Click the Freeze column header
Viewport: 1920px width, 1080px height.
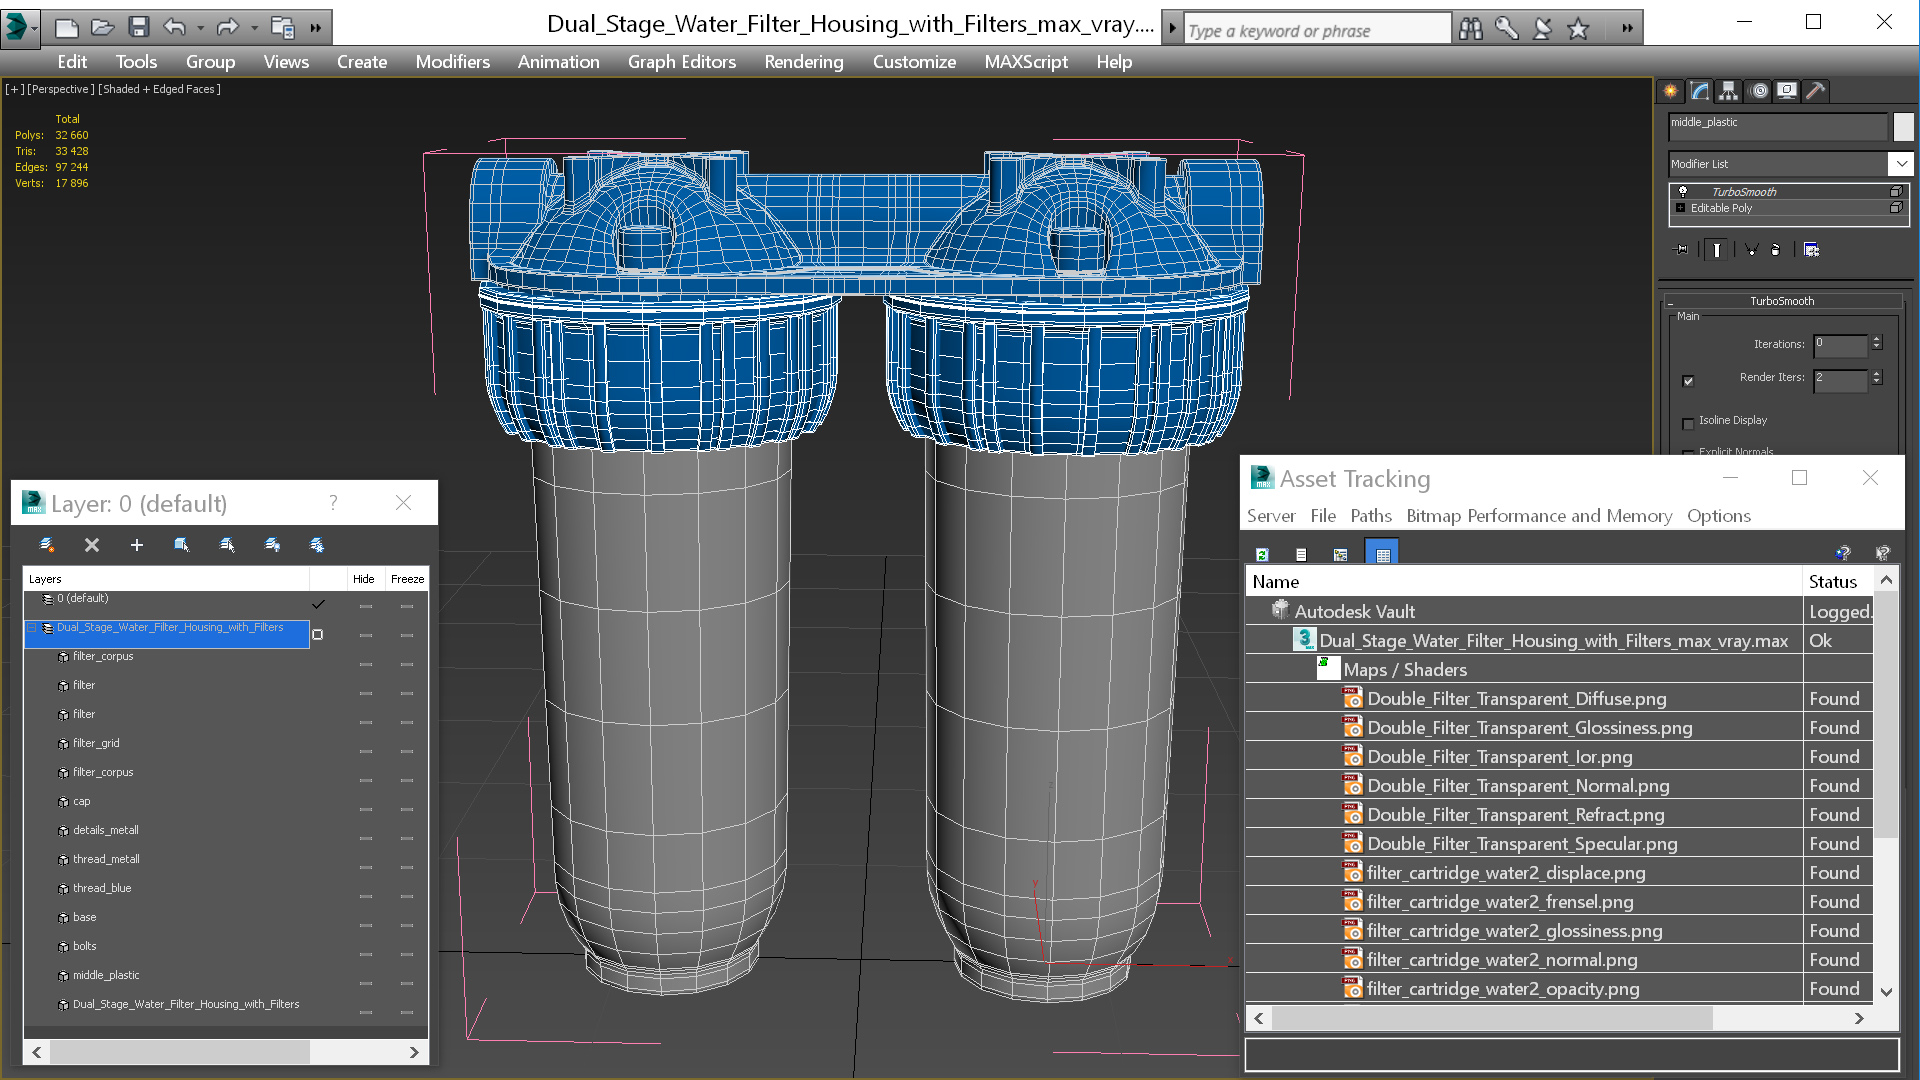pos(408,579)
